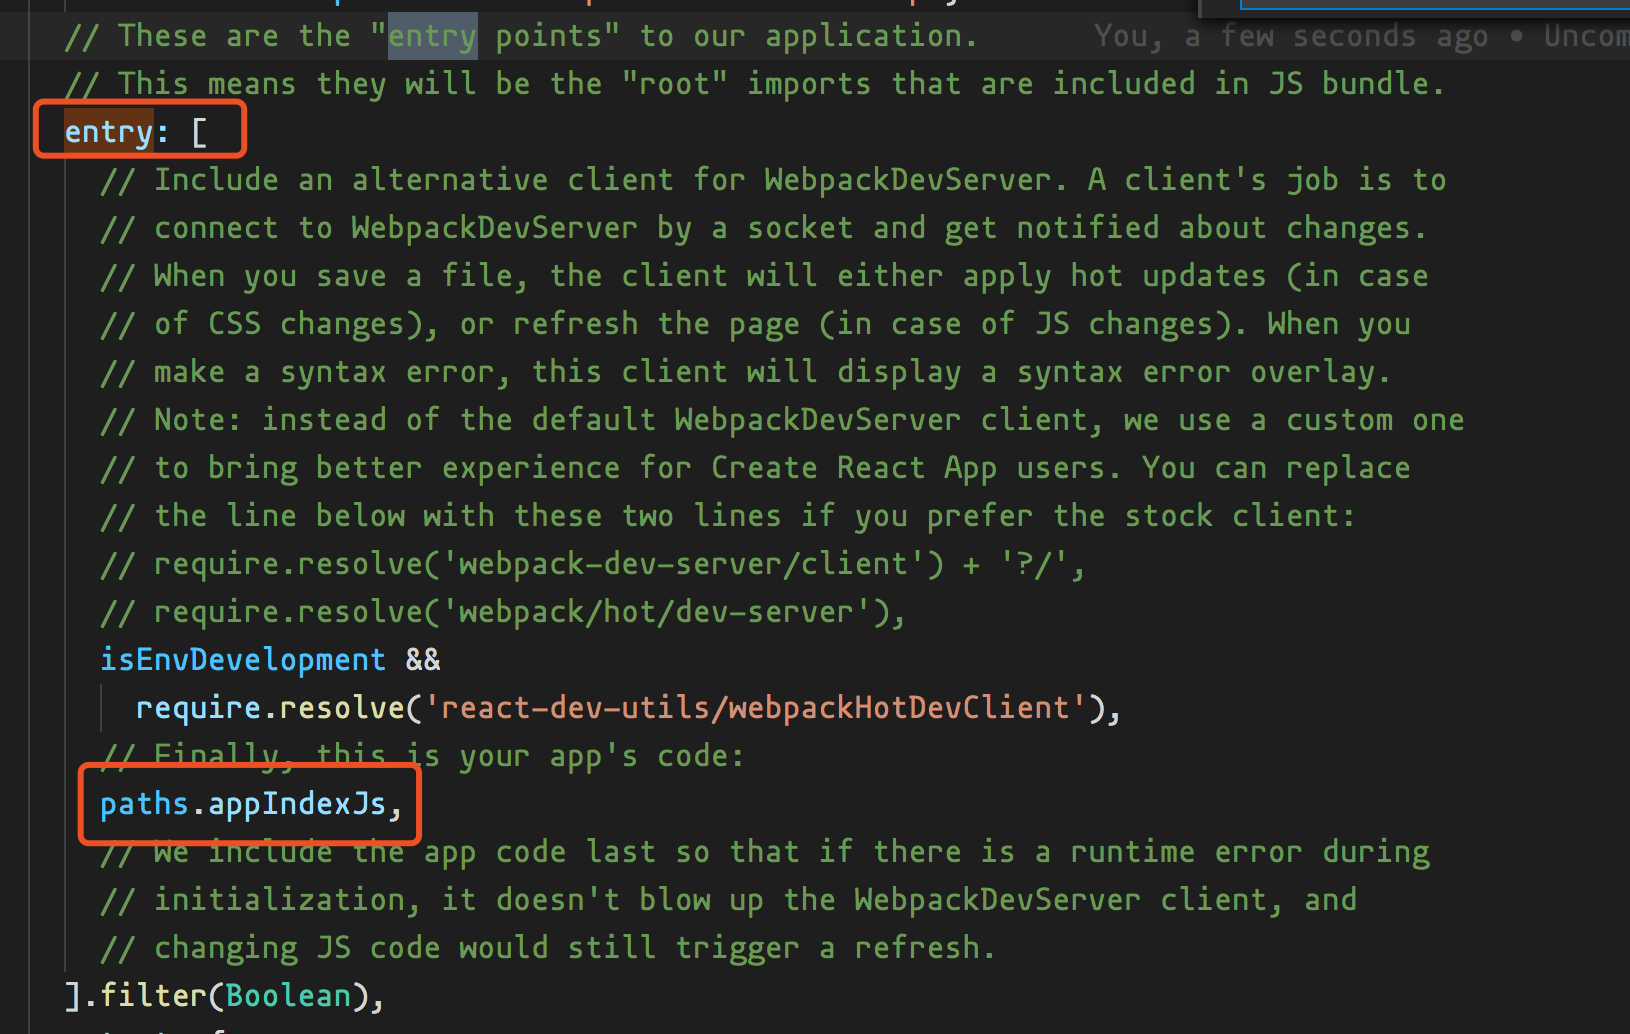Click the opening bracket after entry:

(199, 132)
